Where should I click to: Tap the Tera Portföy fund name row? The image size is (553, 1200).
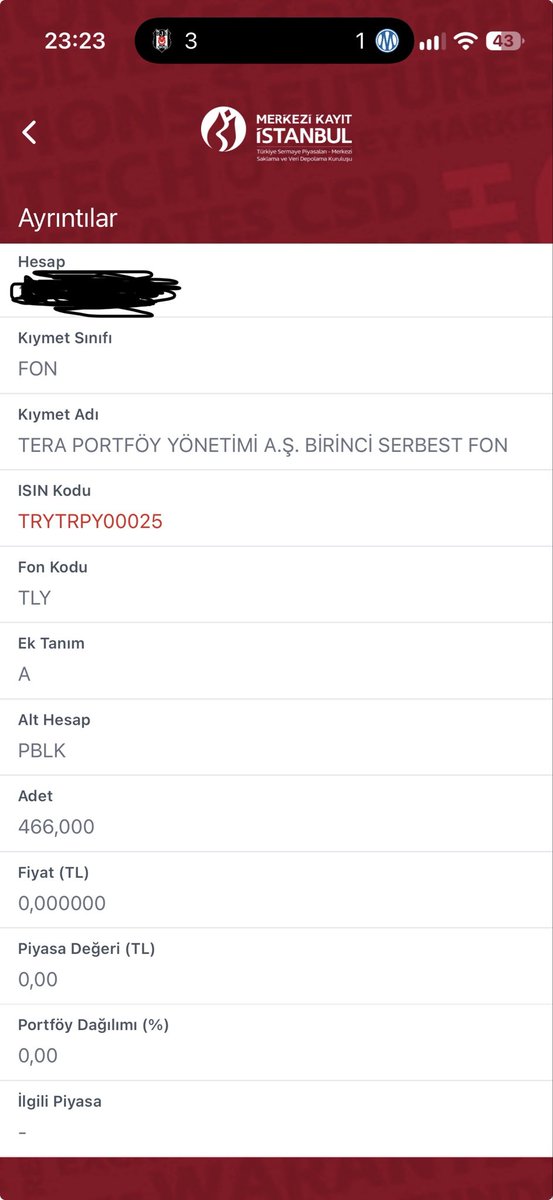pos(276,432)
